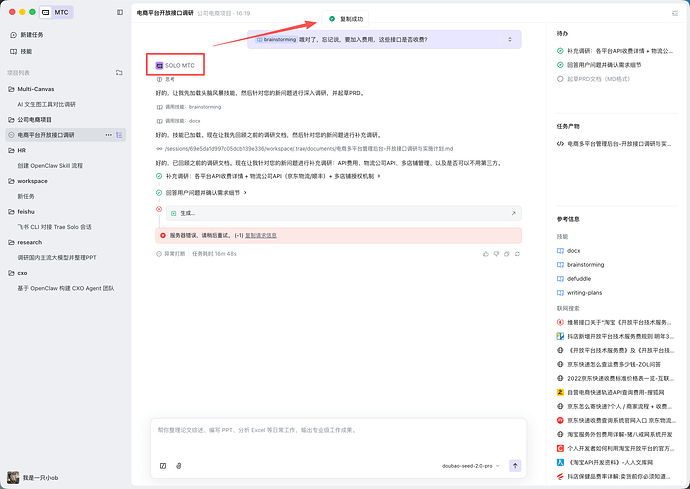Open the doubao-seed-2.0-pro model dropdown
Viewport: 690px width, 489px height.
tap(471, 466)
